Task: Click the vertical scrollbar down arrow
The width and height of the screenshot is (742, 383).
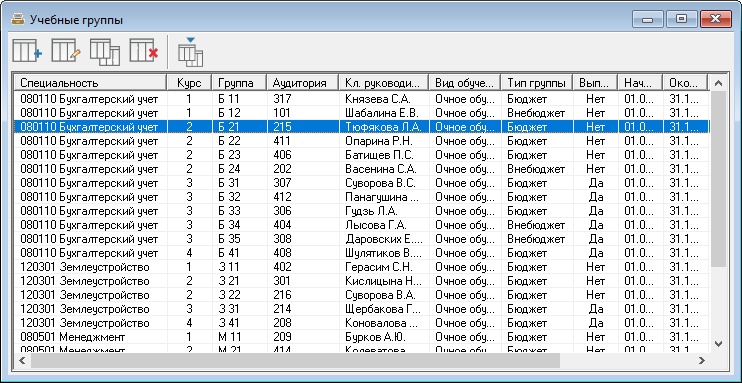Action: [x=718, y=343]
